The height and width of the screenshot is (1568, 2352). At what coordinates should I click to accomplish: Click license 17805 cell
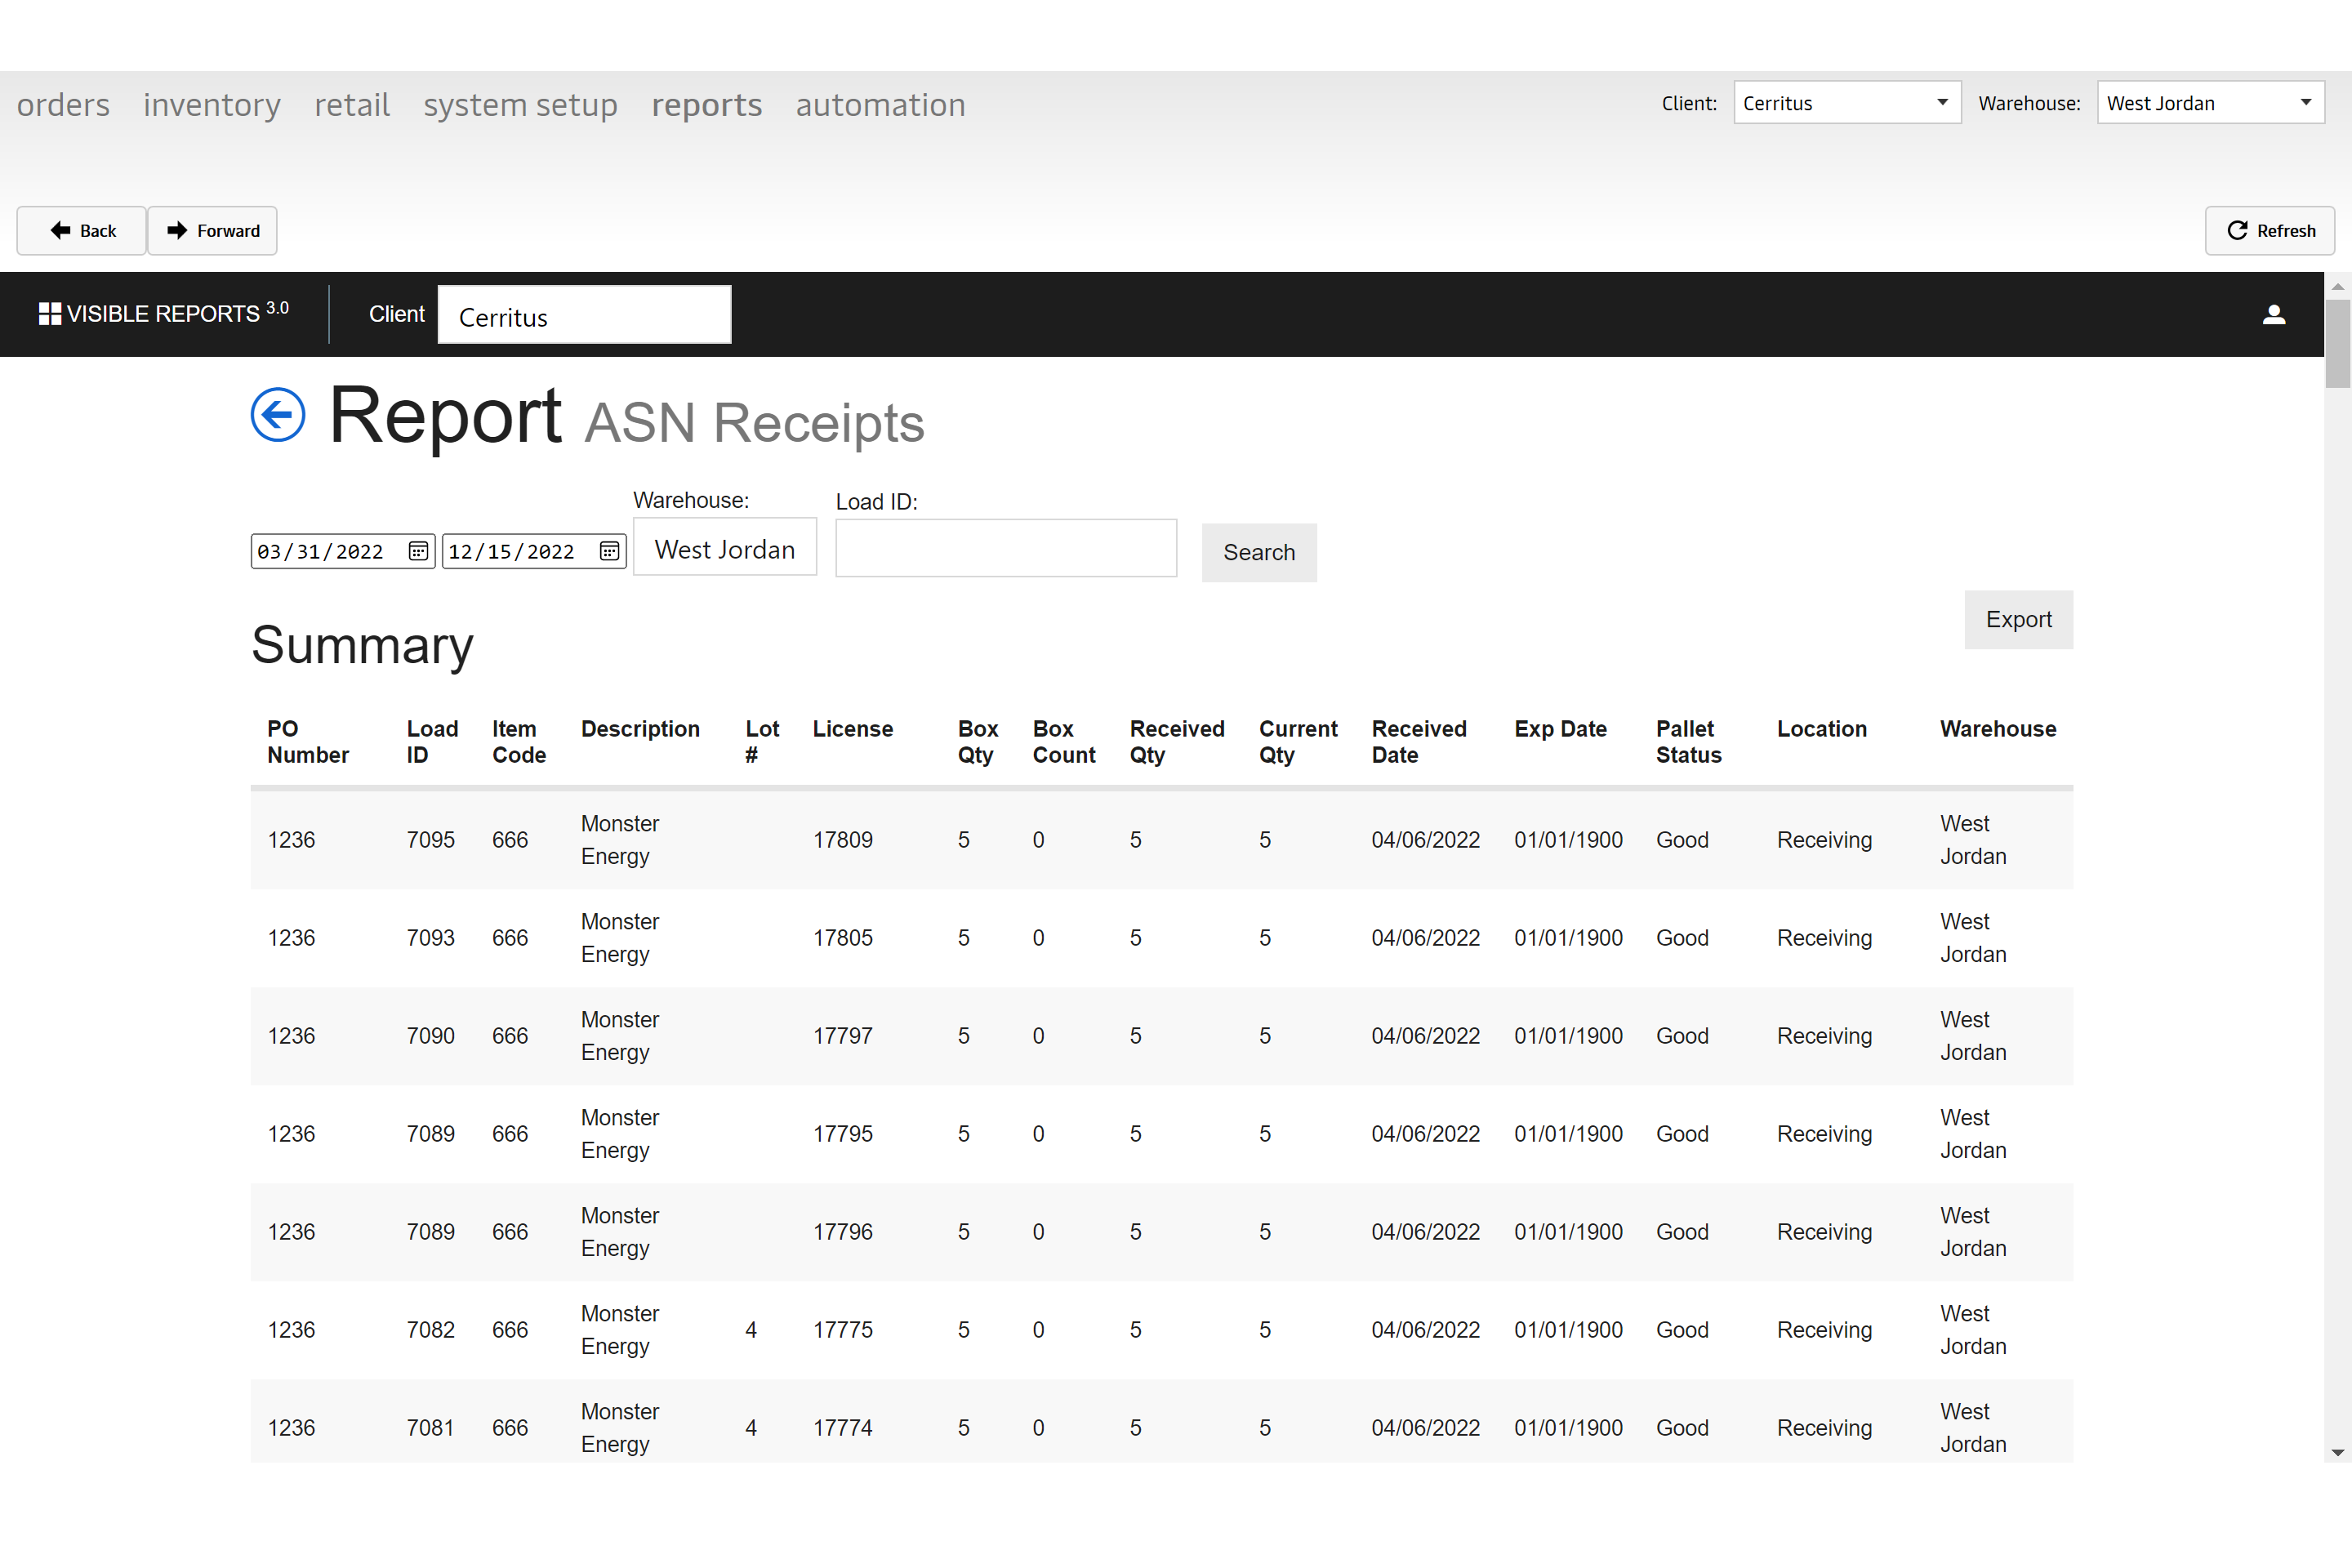tap(843, 938)
